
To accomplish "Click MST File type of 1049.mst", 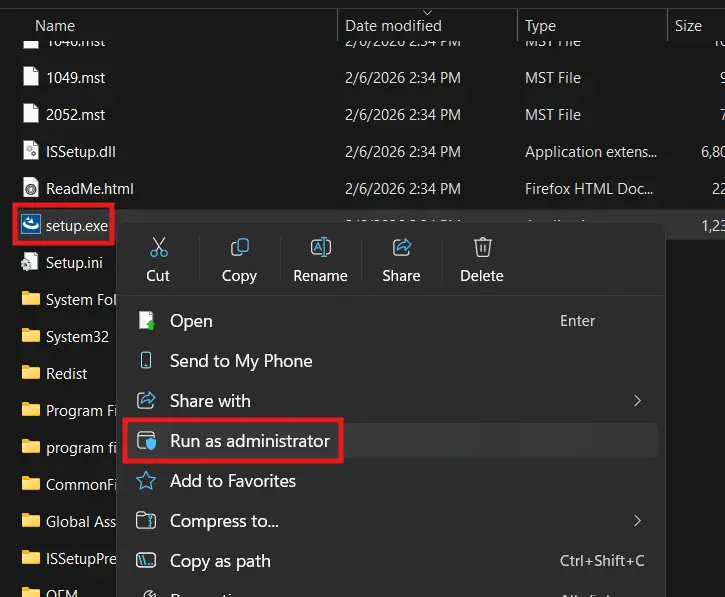I will pyautogui.click(x=553, y=78).
